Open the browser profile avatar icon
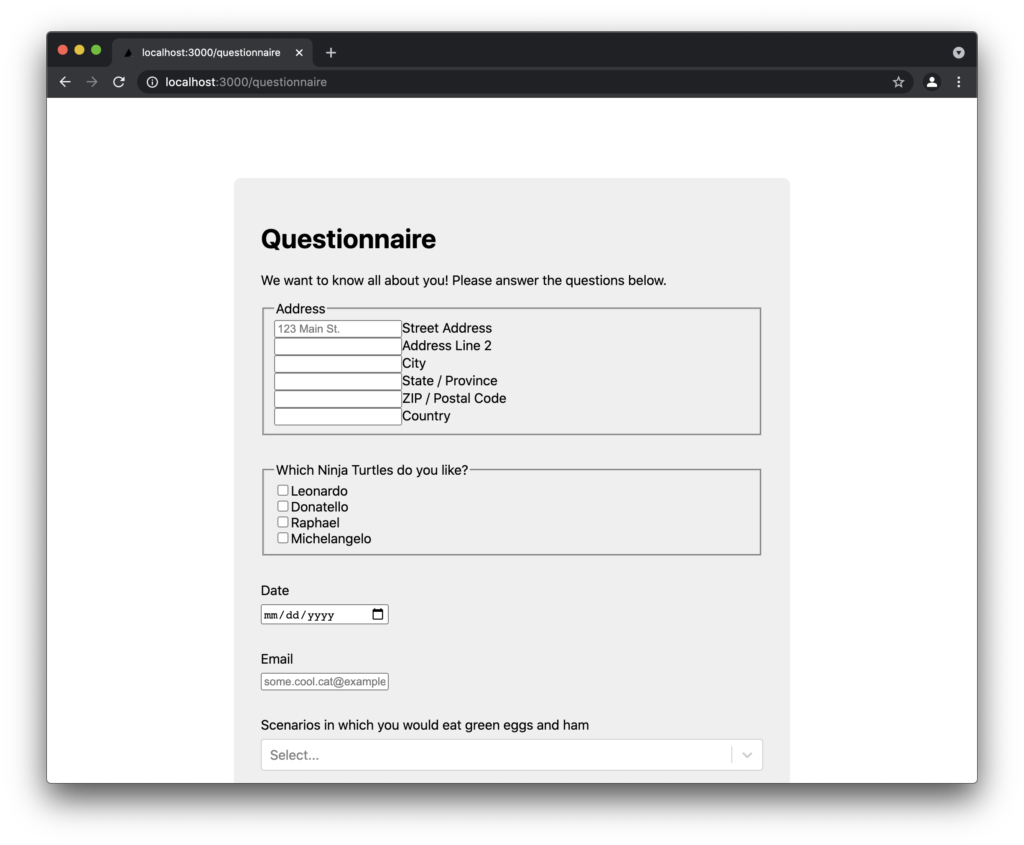Viewport: 1024px width, 845px height. click(x=931, y=82)
